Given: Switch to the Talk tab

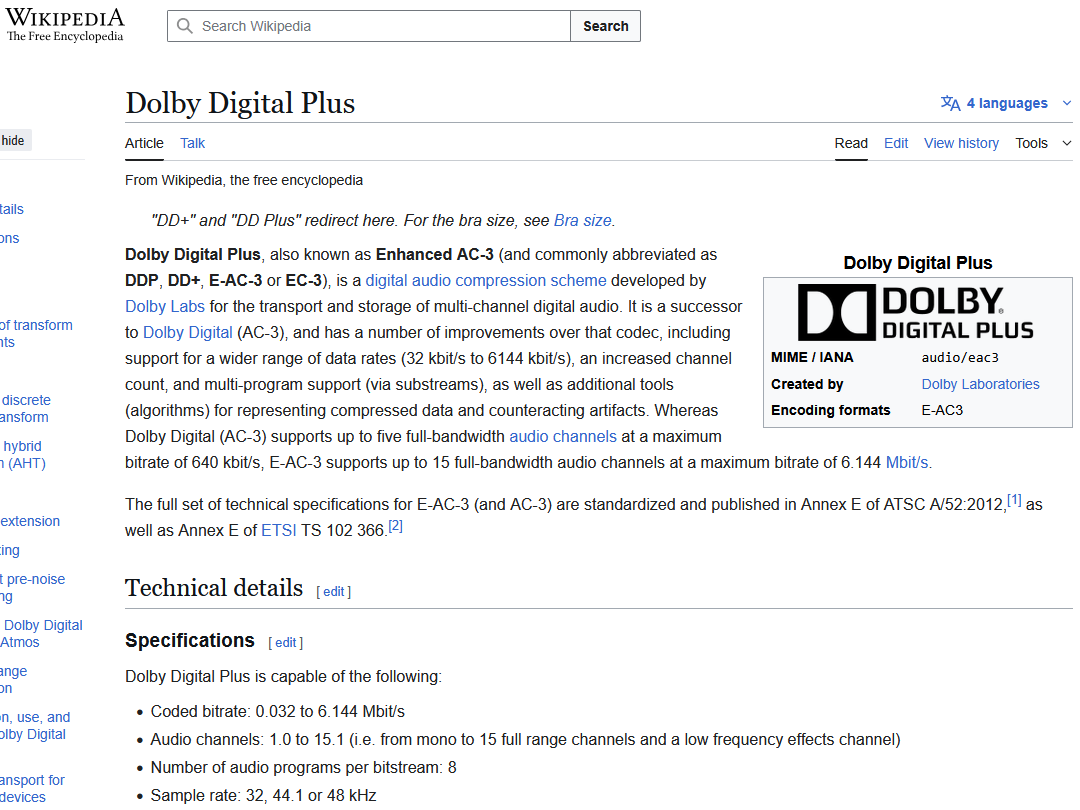Looking at the screenshot, I should (192, 143).
